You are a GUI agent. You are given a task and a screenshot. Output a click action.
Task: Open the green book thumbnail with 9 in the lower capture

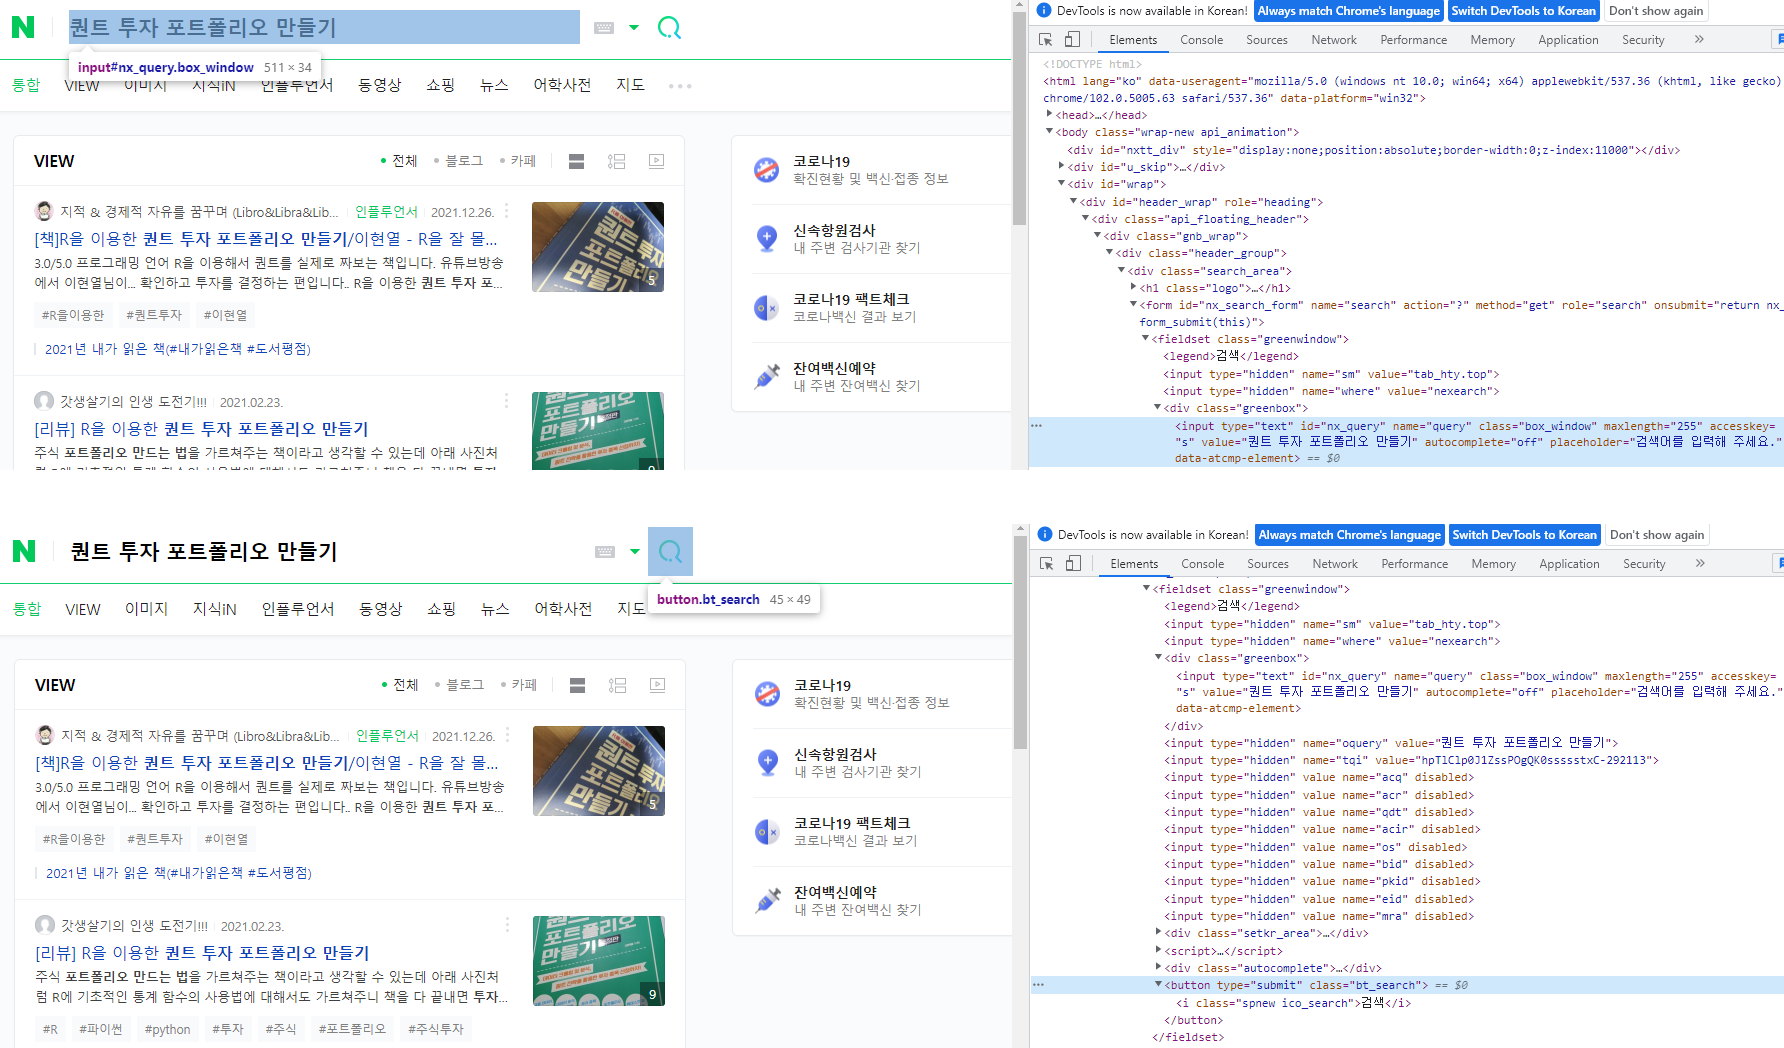[599, 961]
